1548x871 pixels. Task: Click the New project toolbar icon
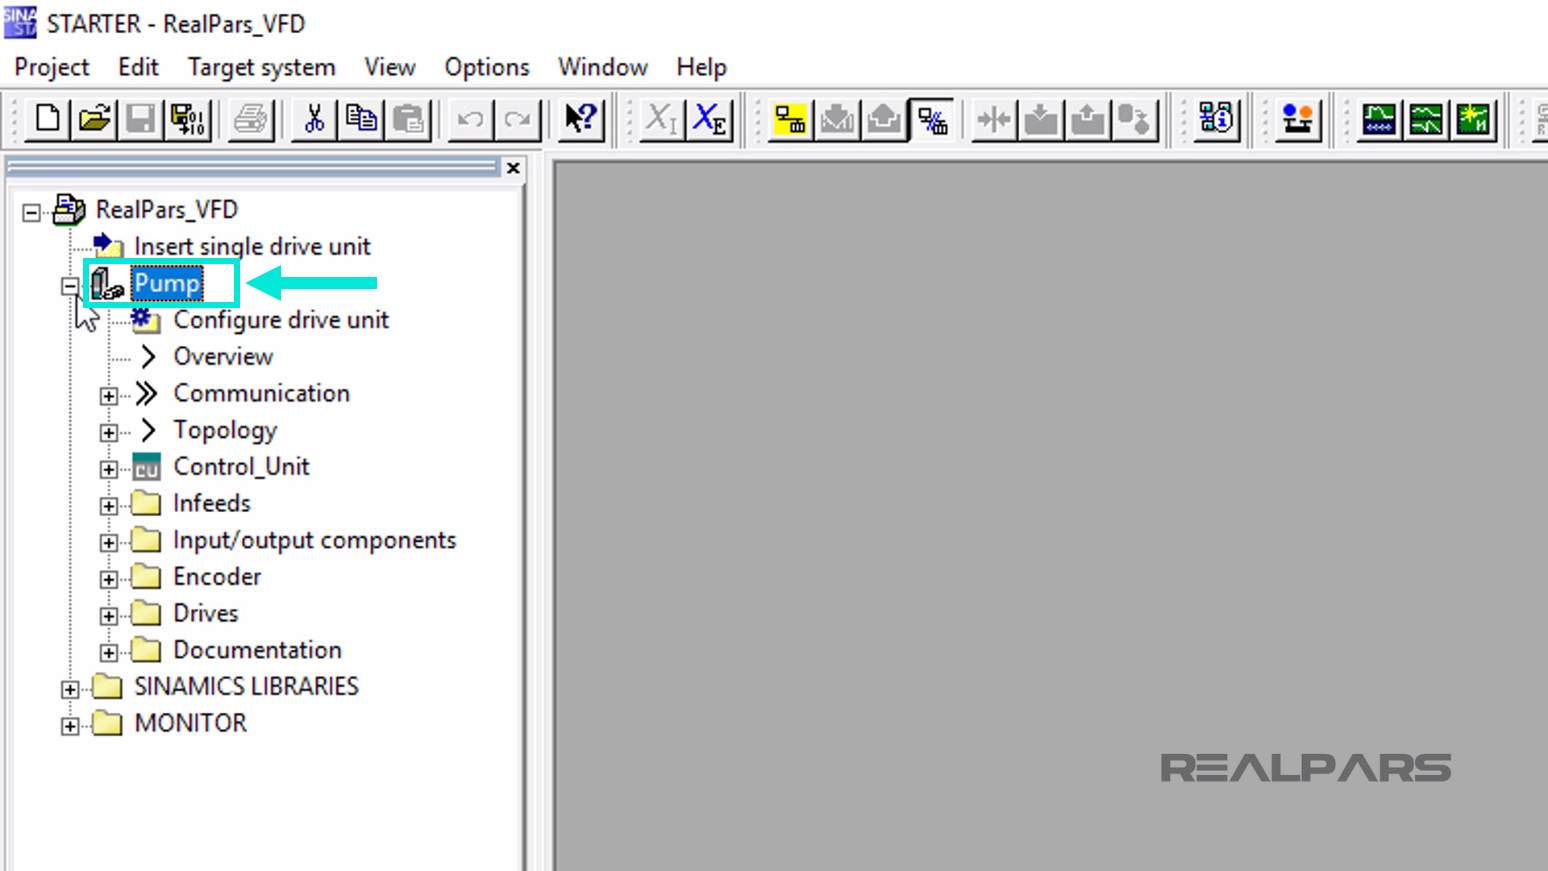(x=47, y=119)
